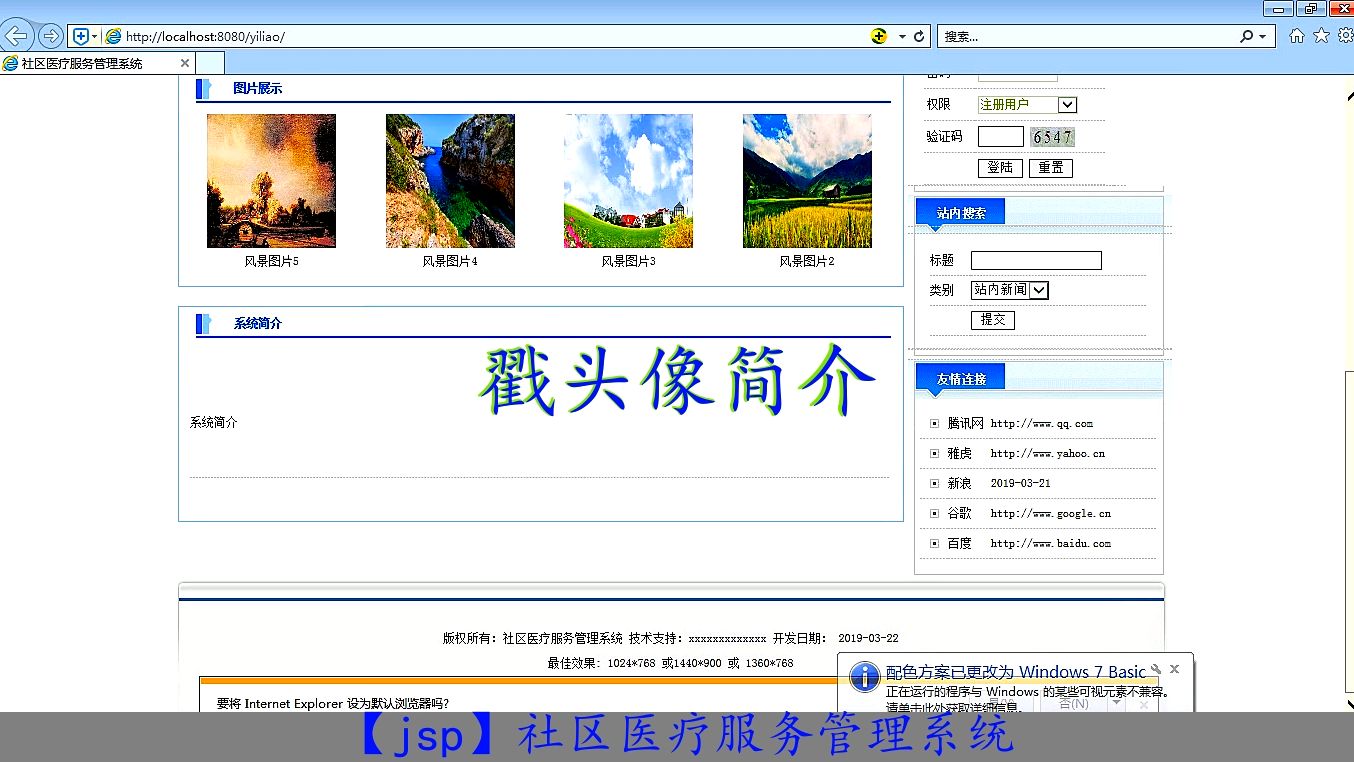Click the 系统简介 section heading

[258, 324]
